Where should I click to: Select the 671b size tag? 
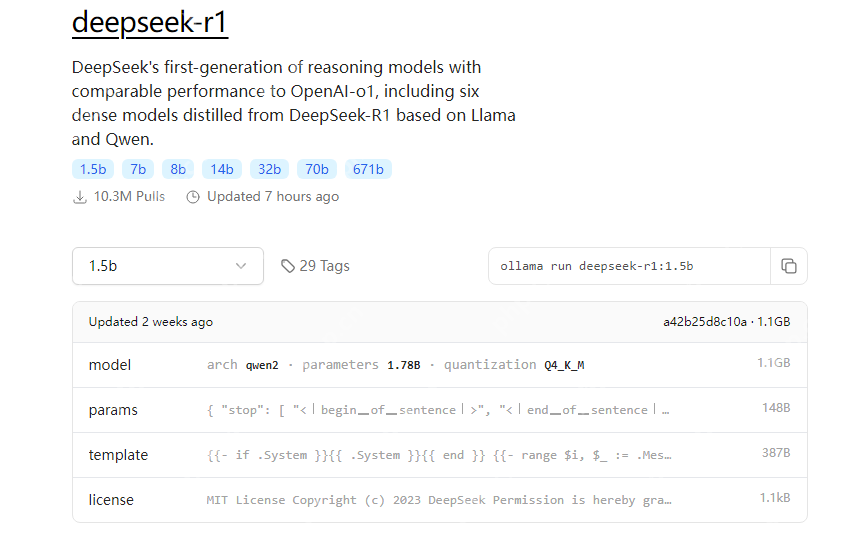pos(368,170)
